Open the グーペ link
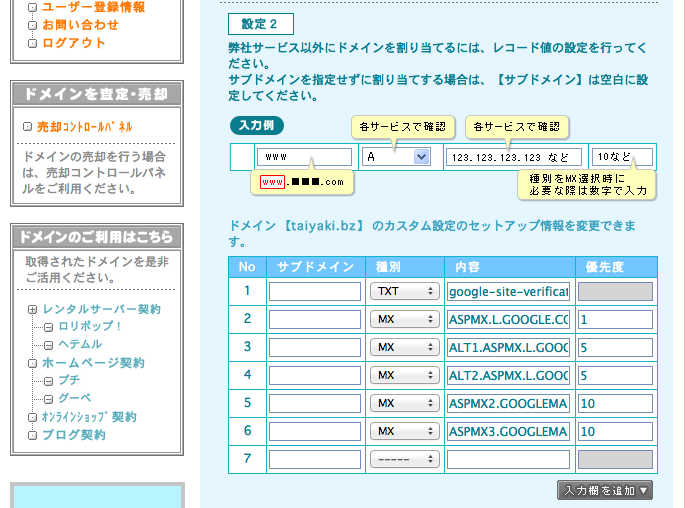Image resolution: width=685 pixels, height=508 pixels. tap(75, 398)
